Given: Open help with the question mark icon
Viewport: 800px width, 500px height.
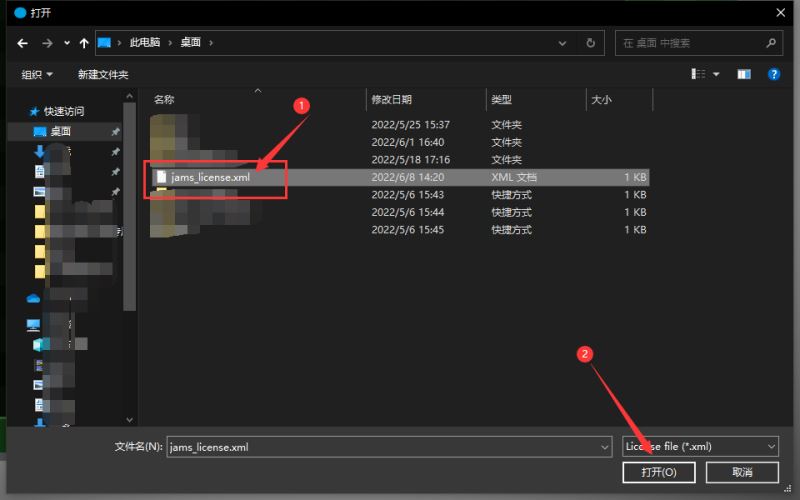Looking at the screenshot, I should pyautogui.click(x=773, y=74).
